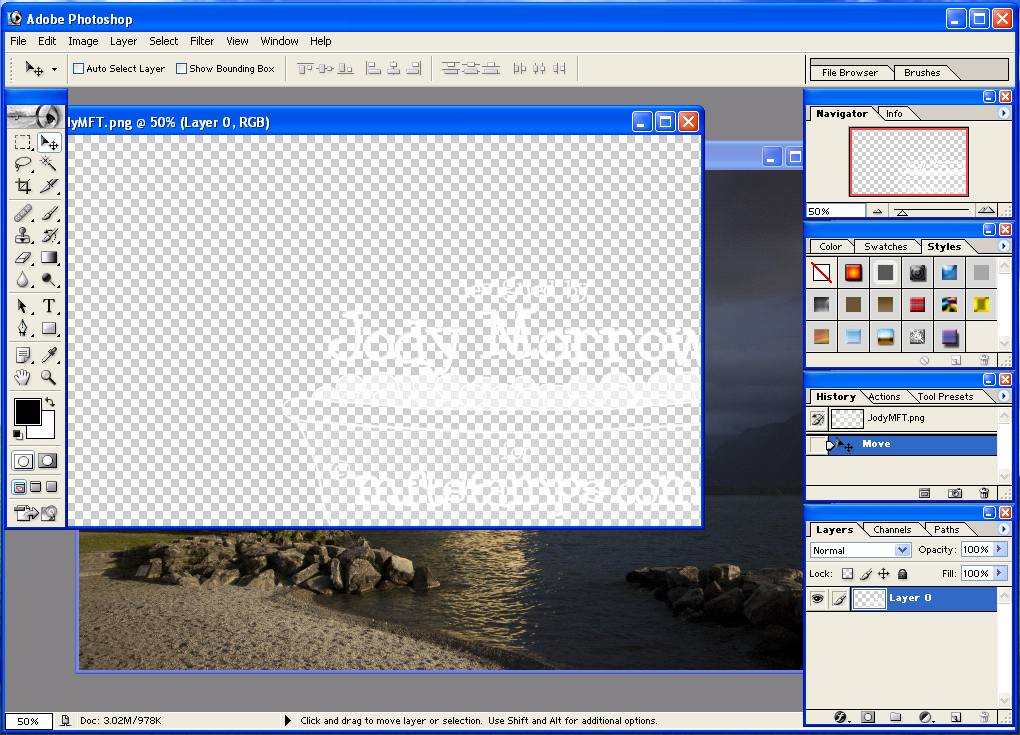Select the Pen tool
This screenshot has width=1020, height=735.
pos(23,328)
